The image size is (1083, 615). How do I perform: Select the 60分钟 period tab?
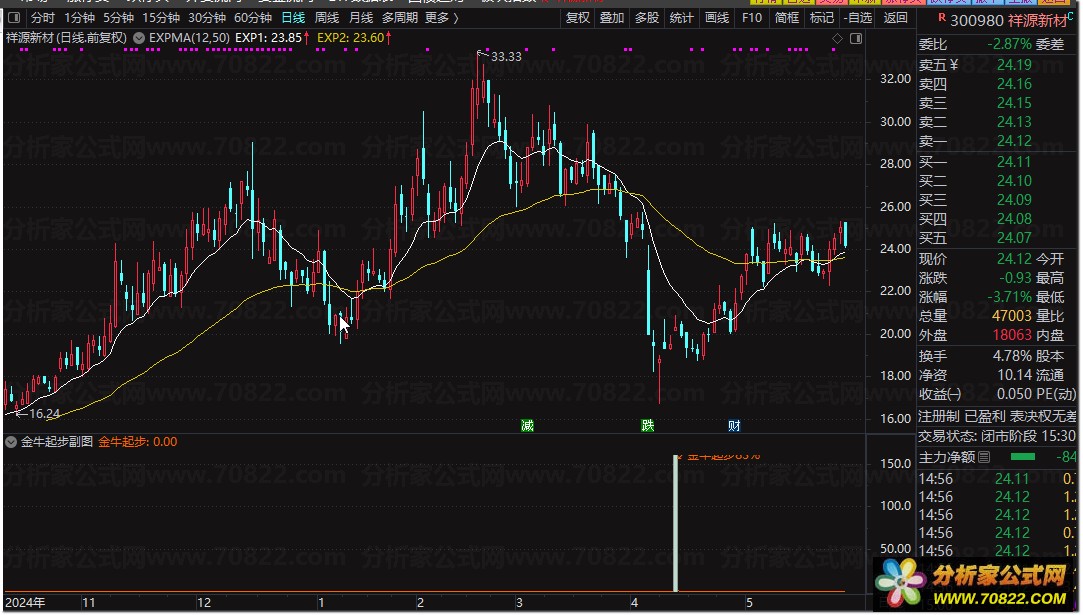(x=253, y=17)
